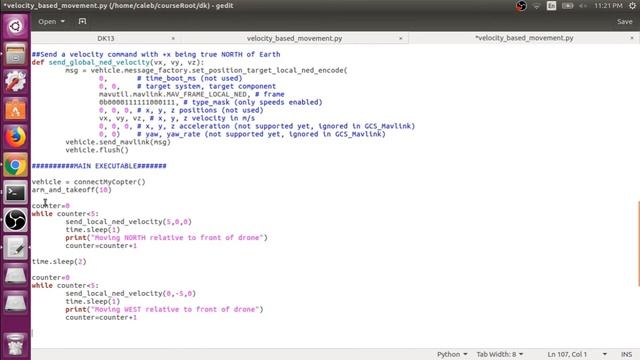The height and width of the screenshot is (360, 640).
Task: Open the Terminal from the dock
Action: pos(15,193)
